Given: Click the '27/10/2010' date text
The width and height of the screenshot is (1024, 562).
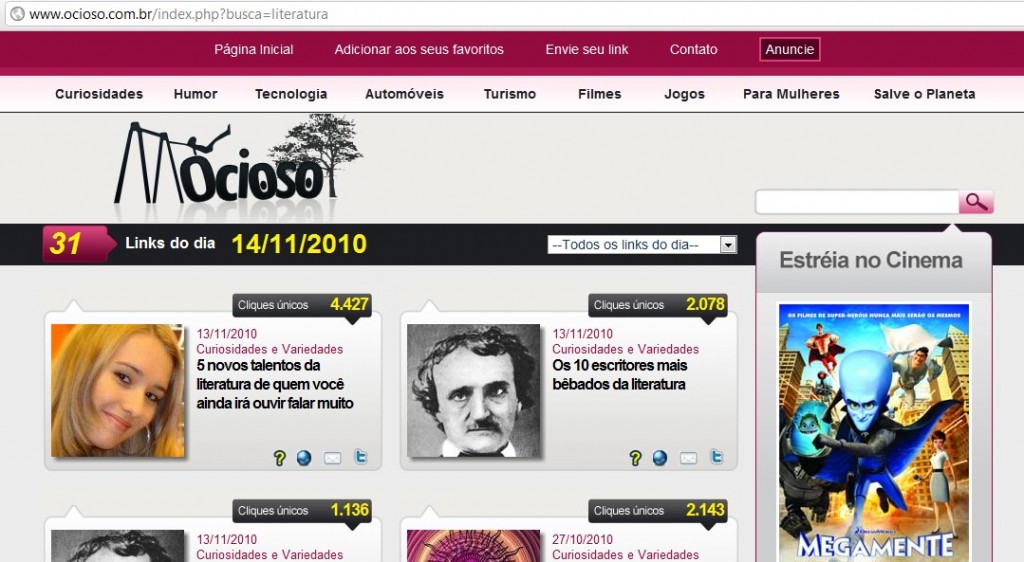Looking at the screenshot, I should [583, 540].
